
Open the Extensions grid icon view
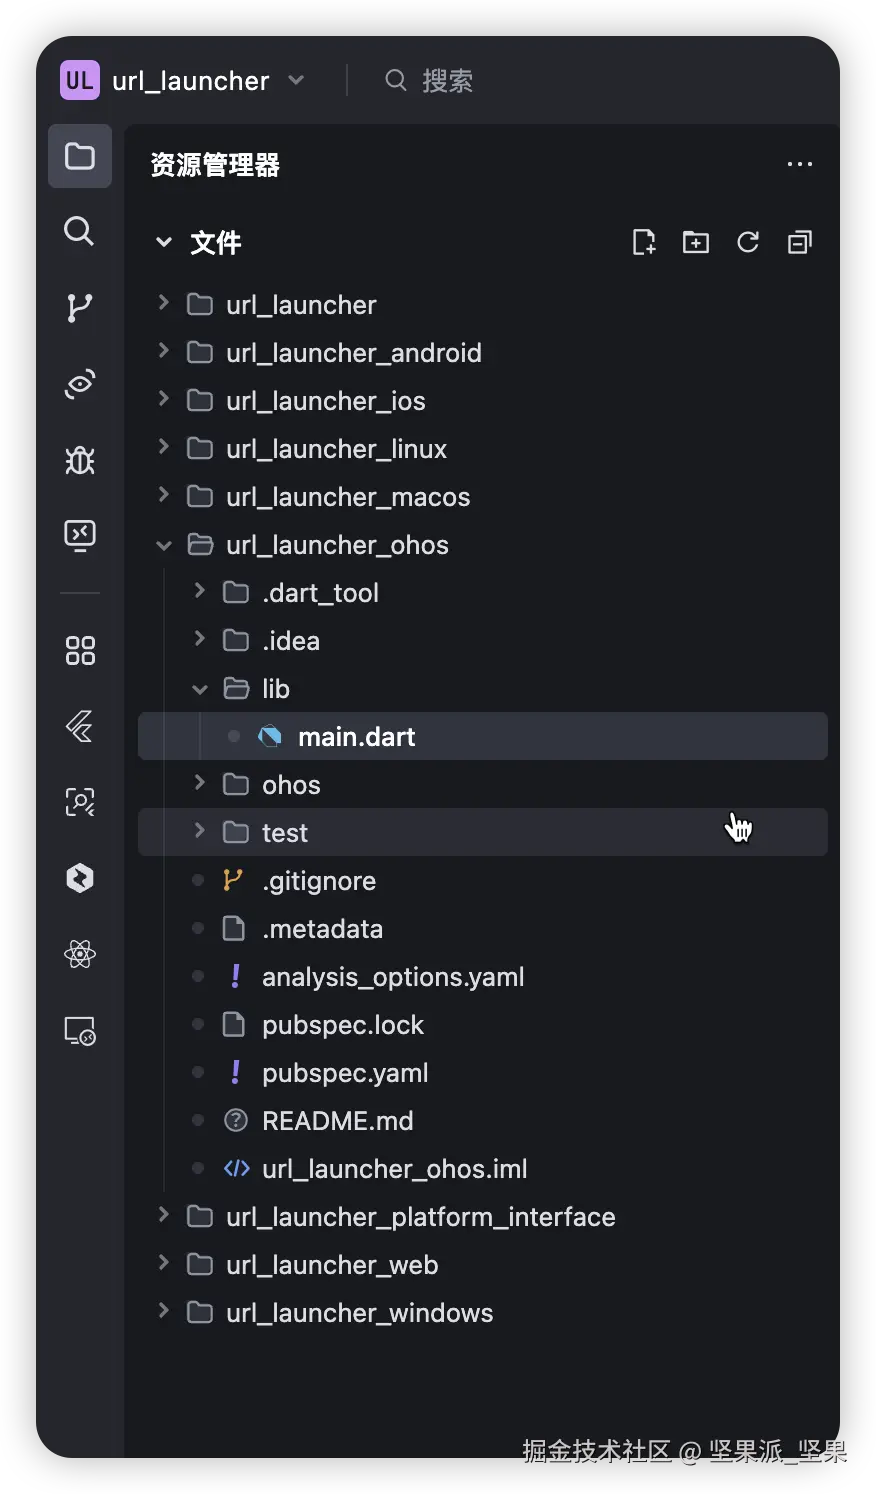[80, 651]
